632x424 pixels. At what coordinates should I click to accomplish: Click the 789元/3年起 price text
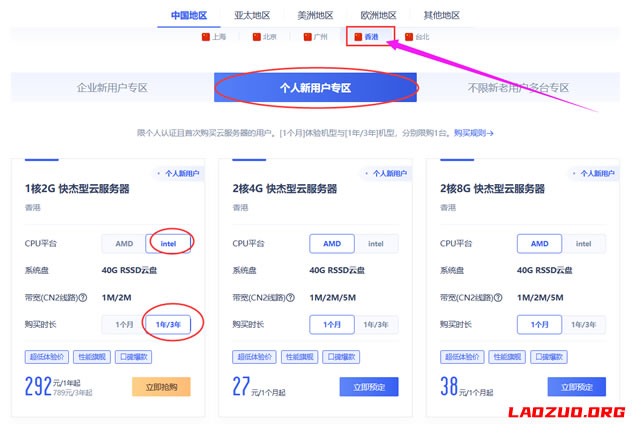[x=73, y=393]
